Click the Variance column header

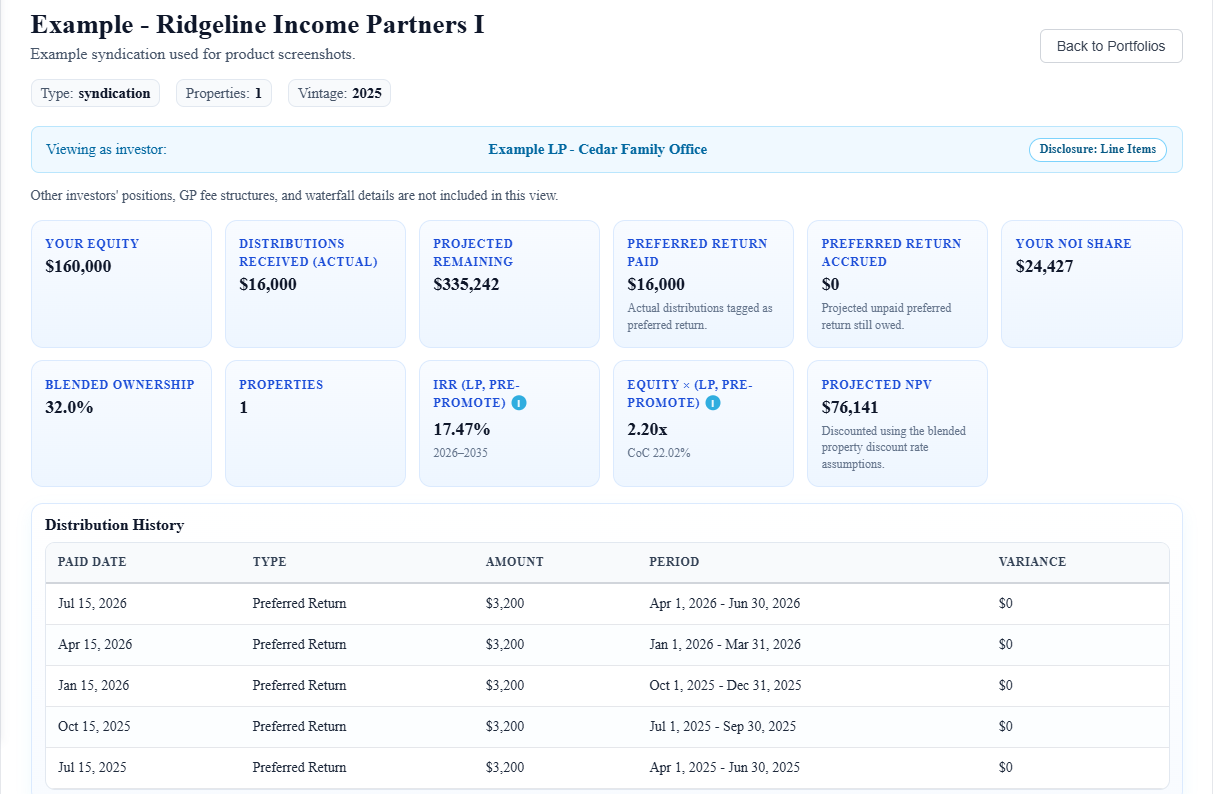1032,562
